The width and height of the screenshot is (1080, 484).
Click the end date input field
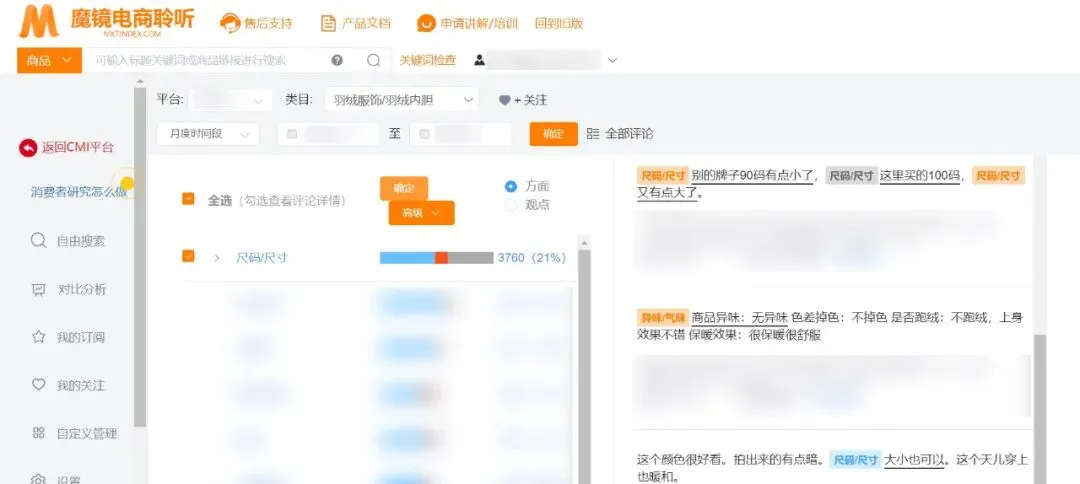[x=461, y=134]
